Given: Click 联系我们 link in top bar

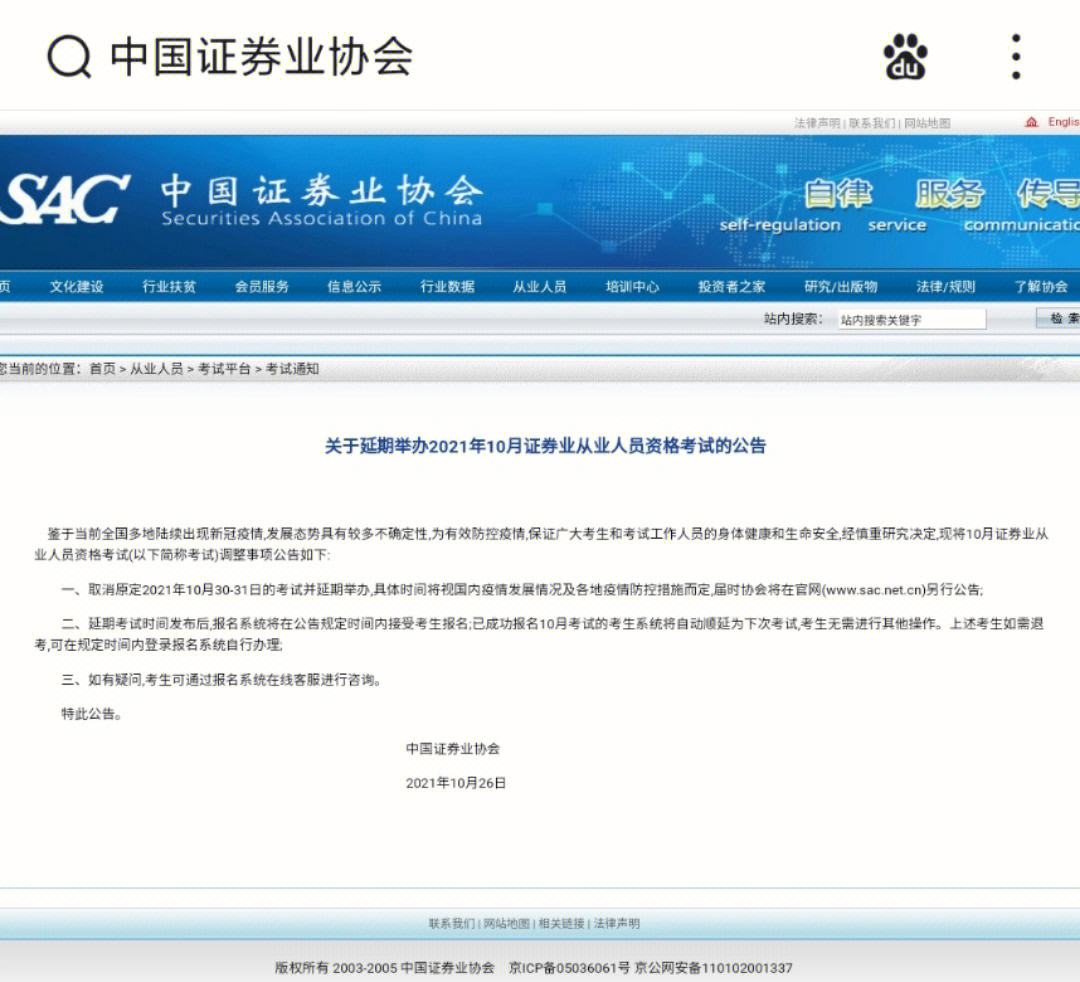Looking at the screenshot, I should 871,123.
